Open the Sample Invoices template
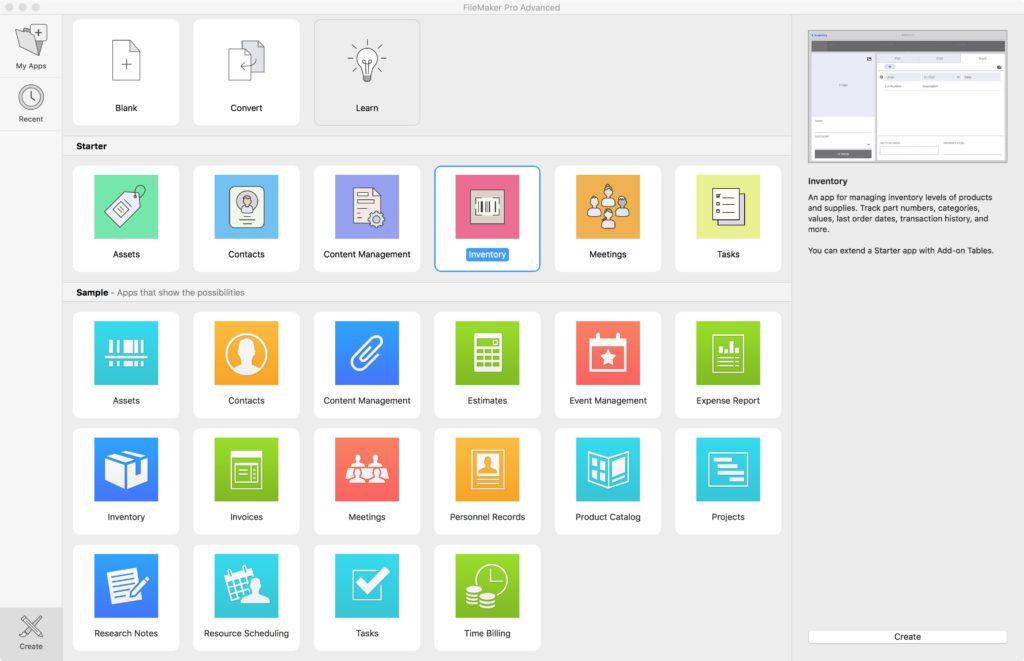Screen dimensions: 1024x661 pos(246,480)
